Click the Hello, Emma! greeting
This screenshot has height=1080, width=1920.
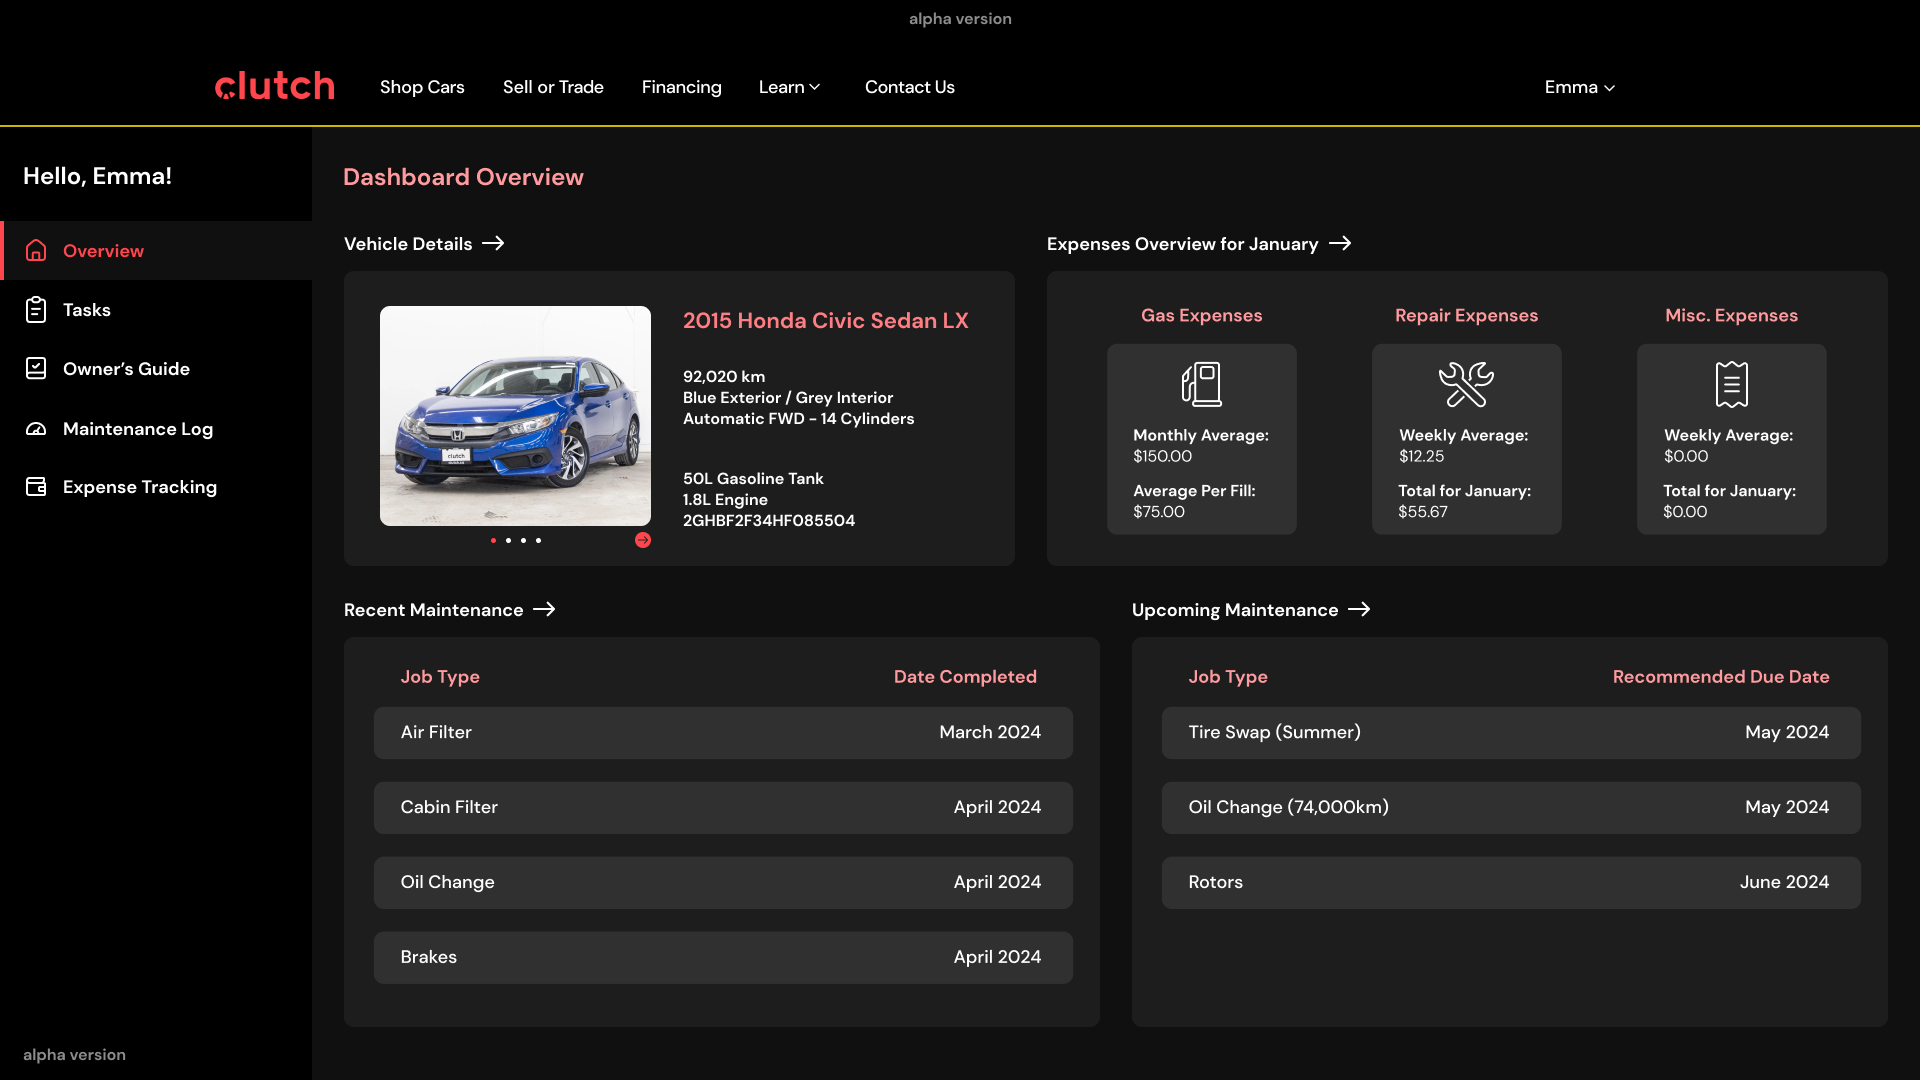click(97, 176)
